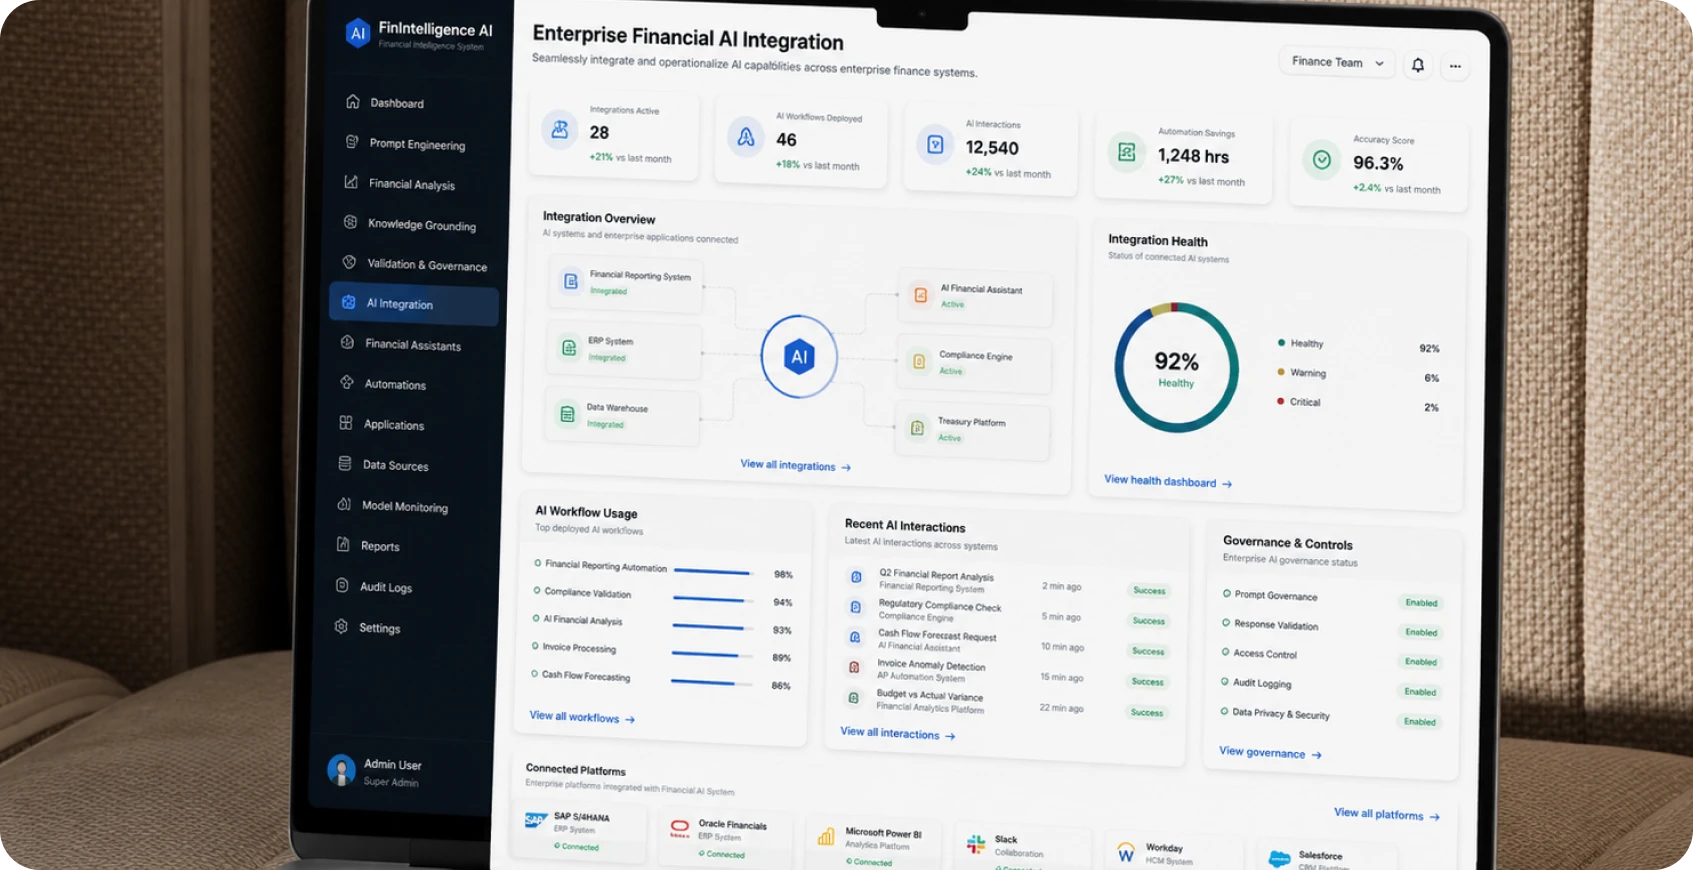Click Cash Flow Forecasting progress bar
The image size is (1693, 870).
[711, 683]
